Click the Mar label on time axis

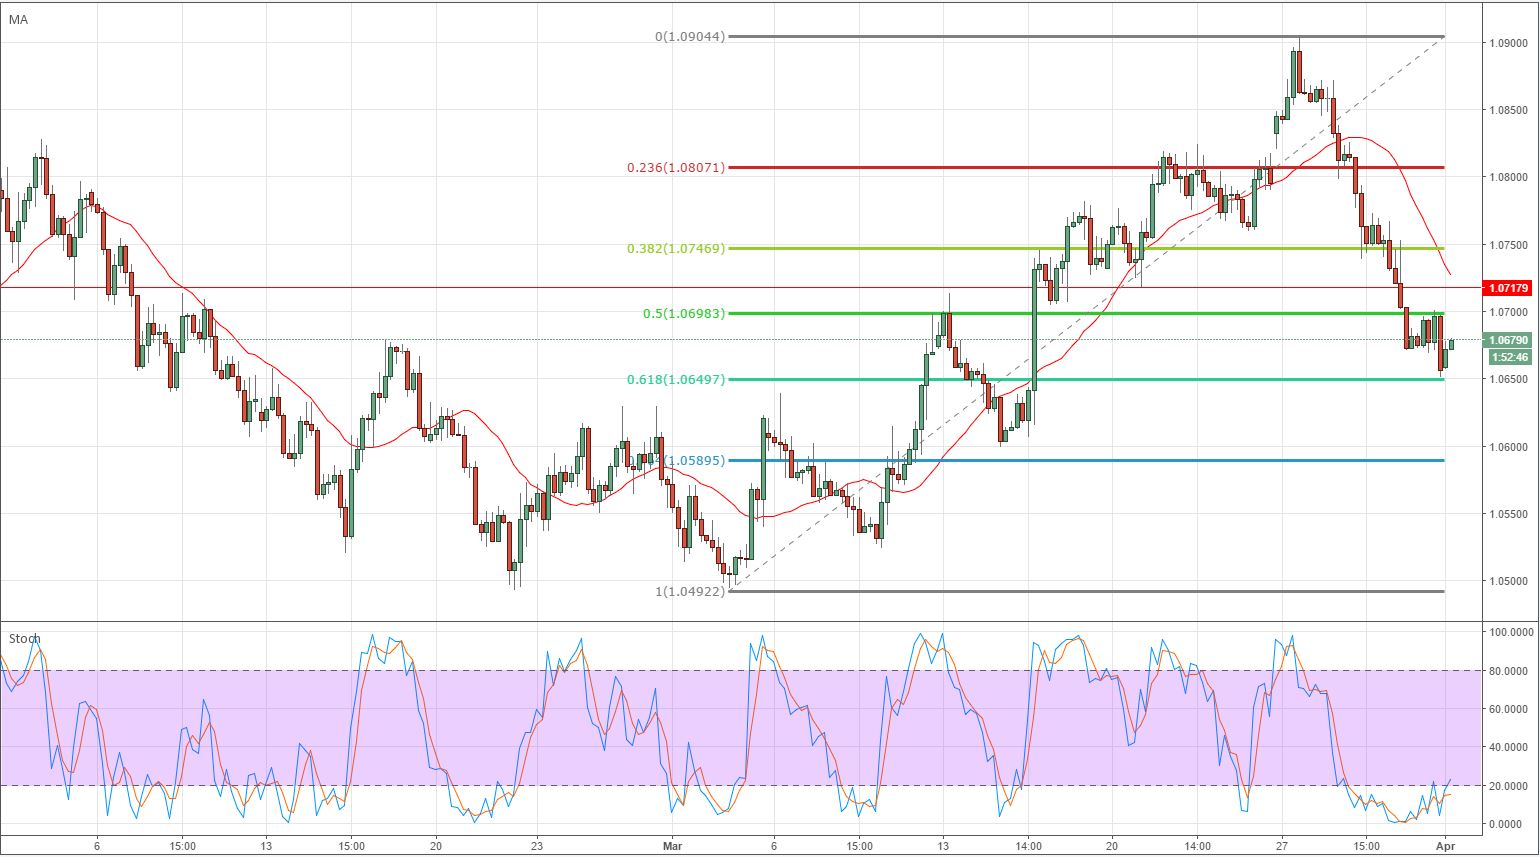coord(672,845)
